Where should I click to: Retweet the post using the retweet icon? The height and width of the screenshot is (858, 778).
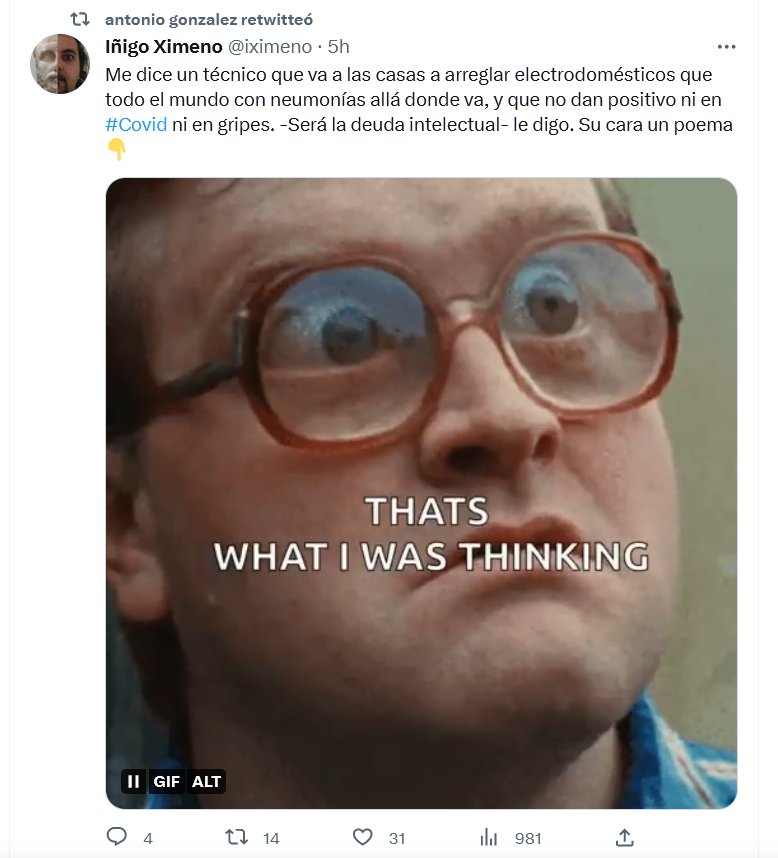click(236, 837)
